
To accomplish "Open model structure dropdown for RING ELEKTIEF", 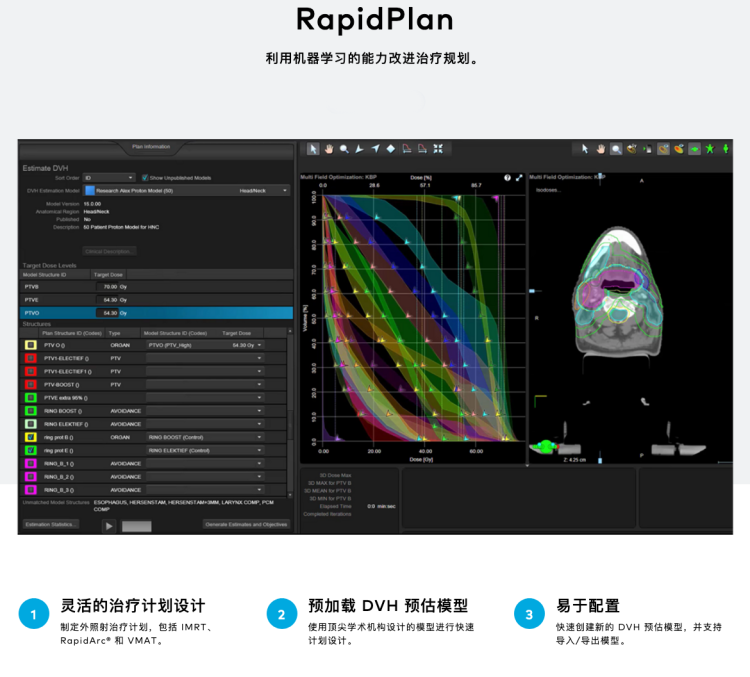I will point(205,424).
